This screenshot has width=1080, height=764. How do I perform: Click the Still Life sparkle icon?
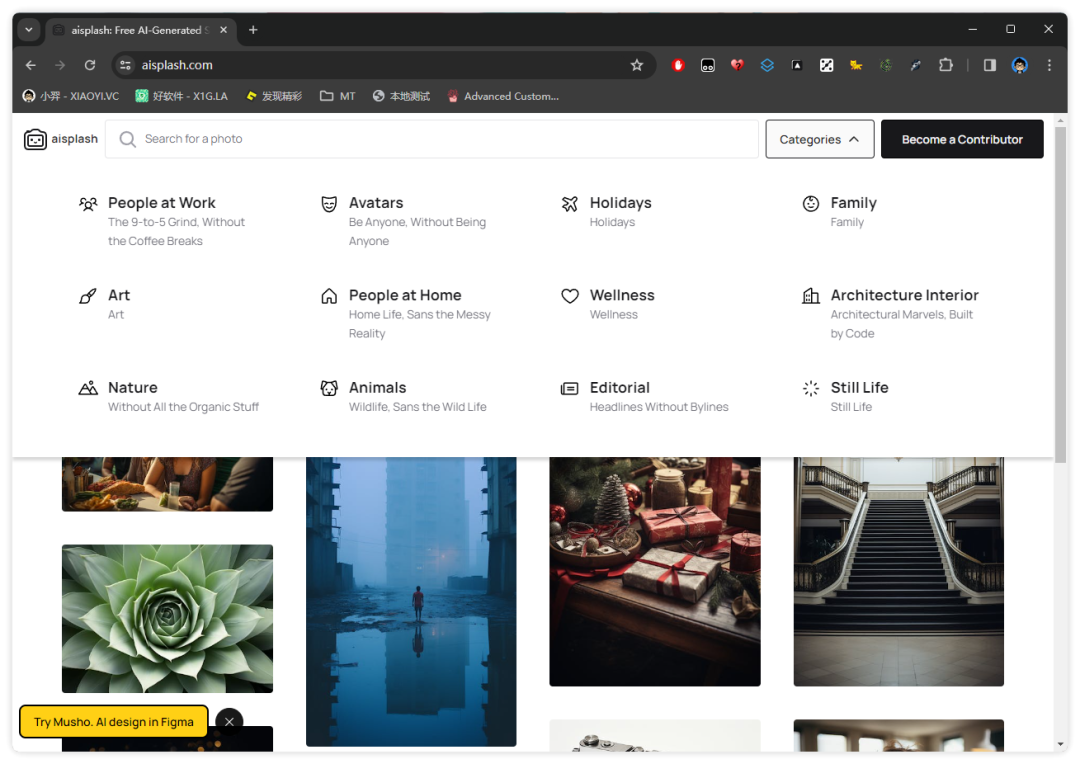(811, 389)
